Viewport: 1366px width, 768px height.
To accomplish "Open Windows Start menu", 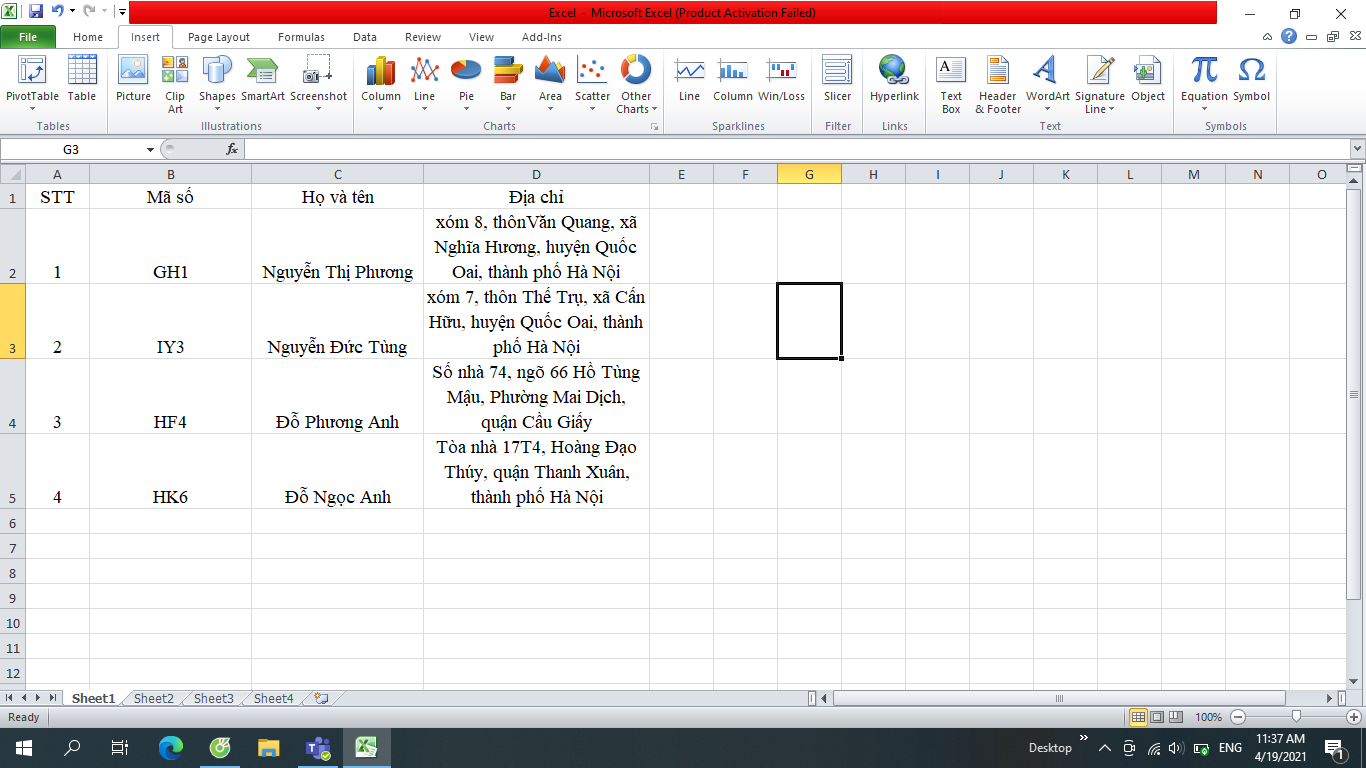I will point(23,747).
